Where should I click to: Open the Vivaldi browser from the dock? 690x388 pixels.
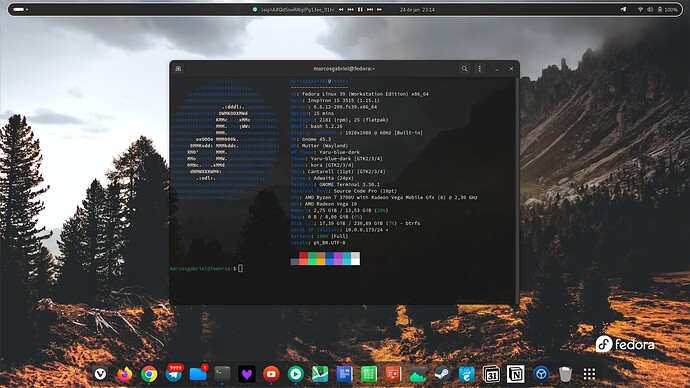(100, 374)
